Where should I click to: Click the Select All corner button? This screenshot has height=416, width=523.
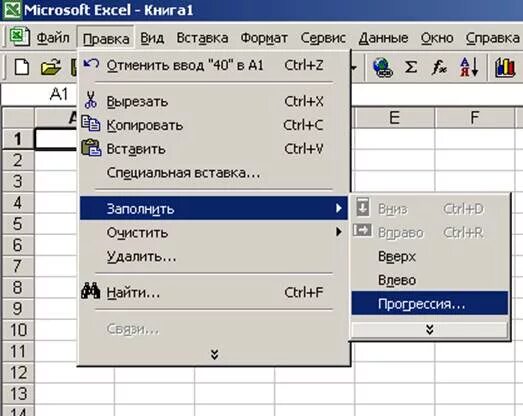point(18,117)
